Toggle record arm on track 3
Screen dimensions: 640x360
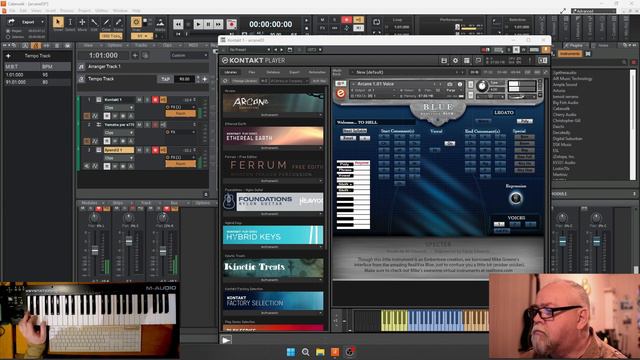155,150
